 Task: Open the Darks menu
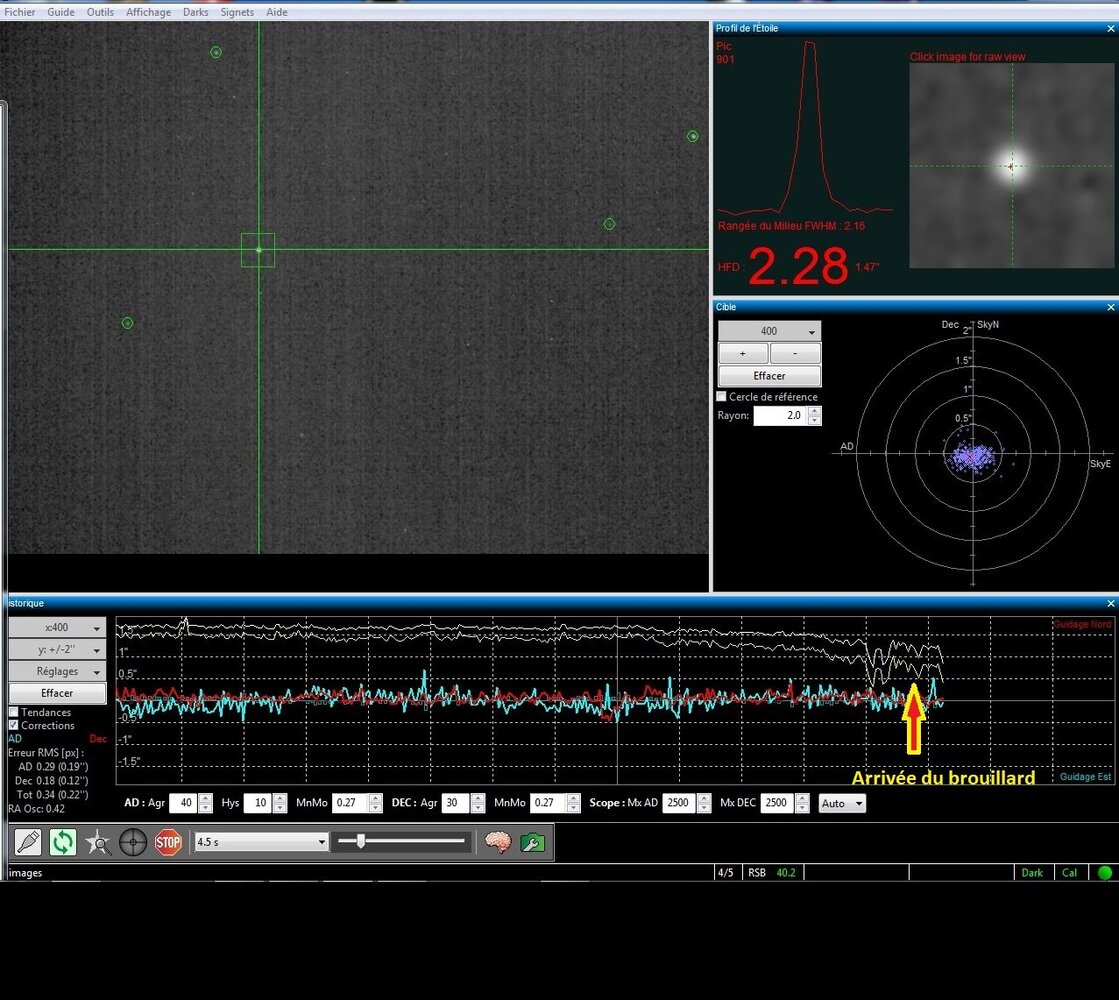tap(196, 12)
